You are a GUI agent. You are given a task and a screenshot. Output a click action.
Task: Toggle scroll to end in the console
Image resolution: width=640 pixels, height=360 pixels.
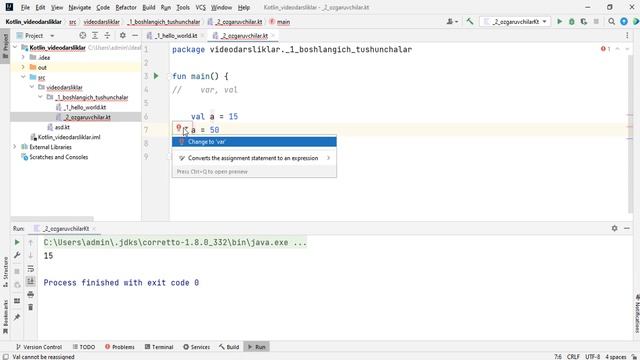click(31, 281)
